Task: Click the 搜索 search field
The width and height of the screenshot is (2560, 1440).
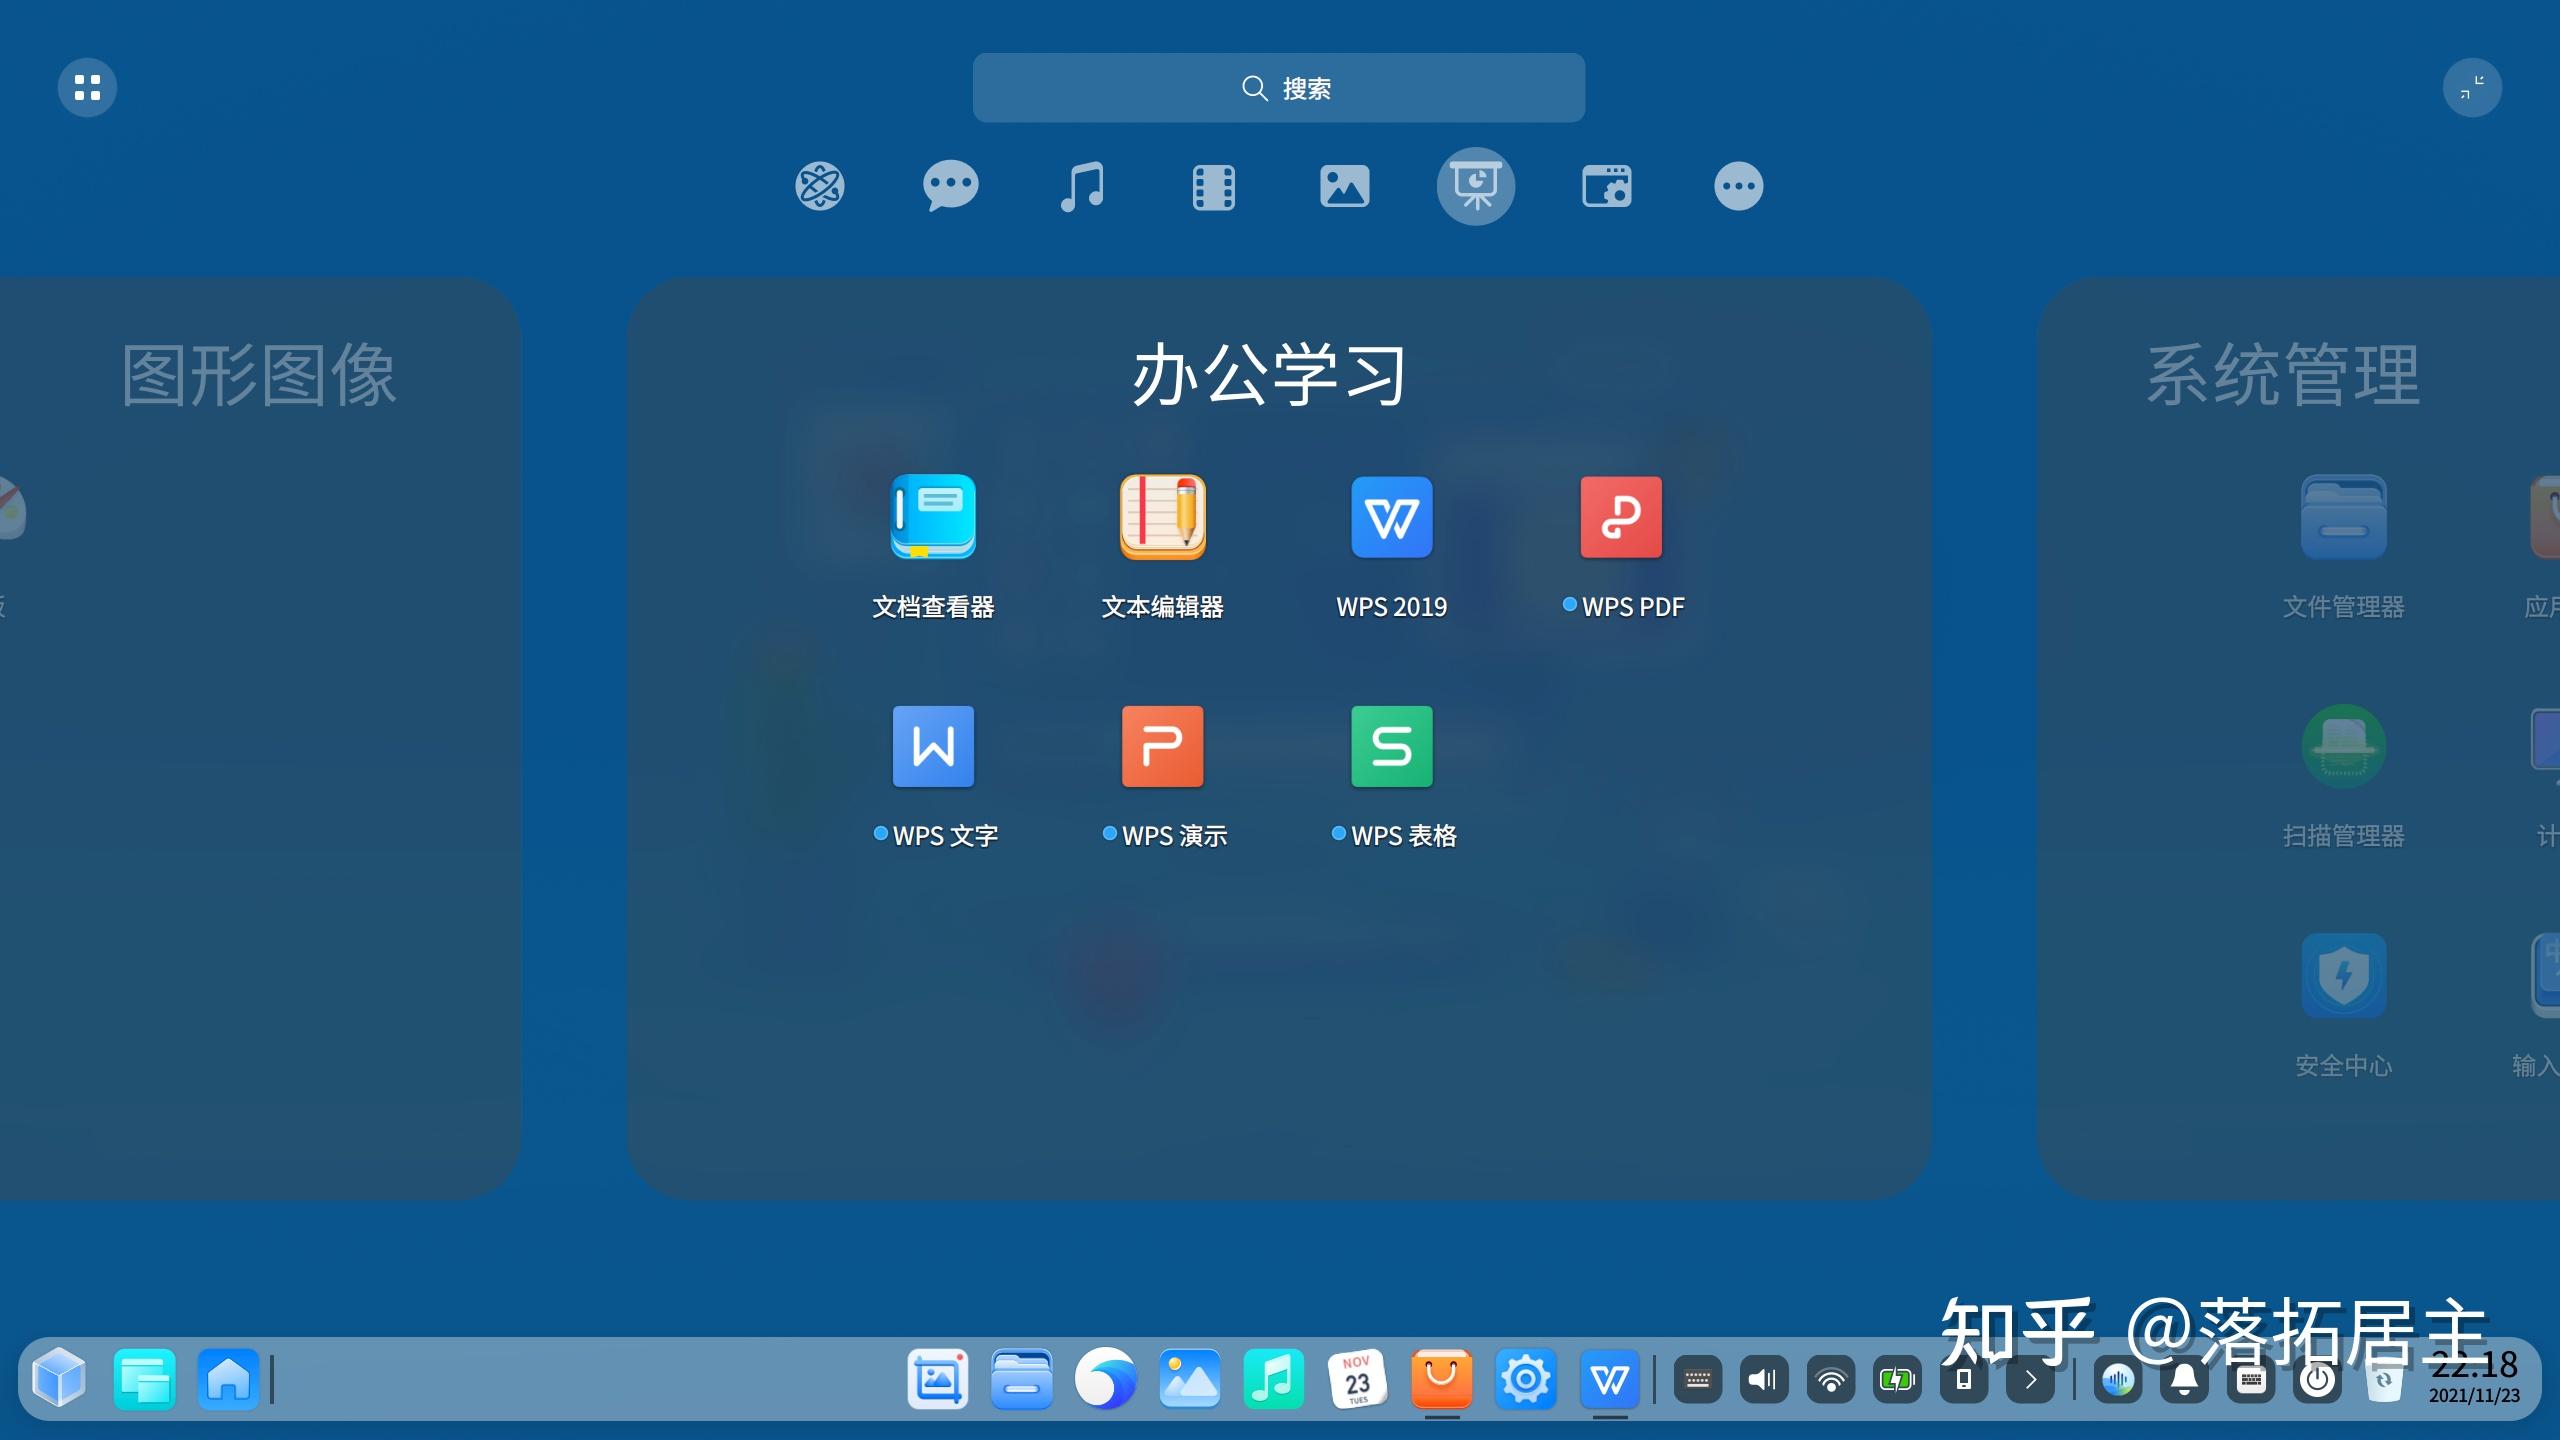Action: pos(1279,88)
